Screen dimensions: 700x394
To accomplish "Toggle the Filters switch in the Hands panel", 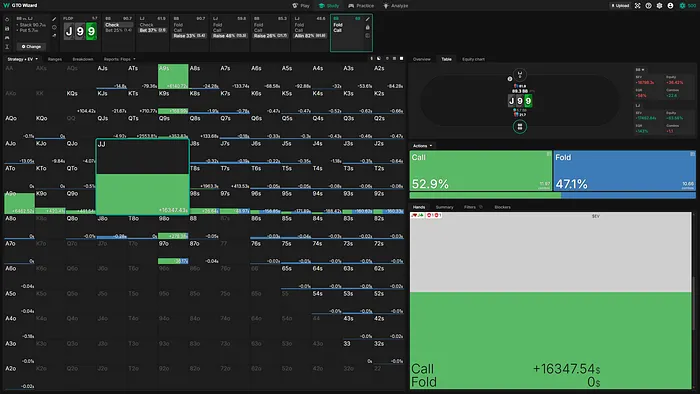I will 481,207.
